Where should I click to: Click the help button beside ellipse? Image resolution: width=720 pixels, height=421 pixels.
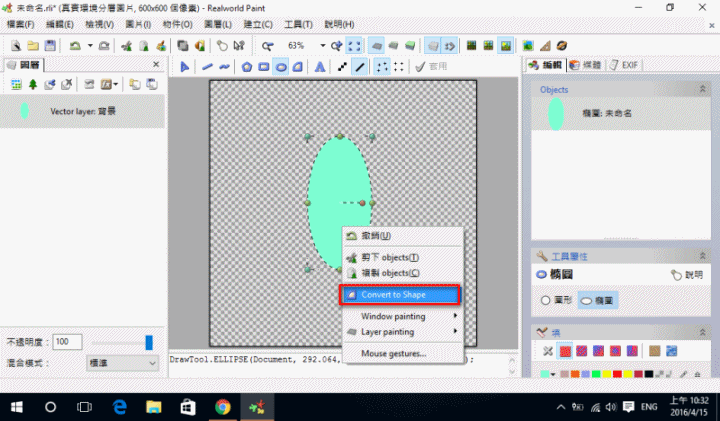click(x=686, y=274)
